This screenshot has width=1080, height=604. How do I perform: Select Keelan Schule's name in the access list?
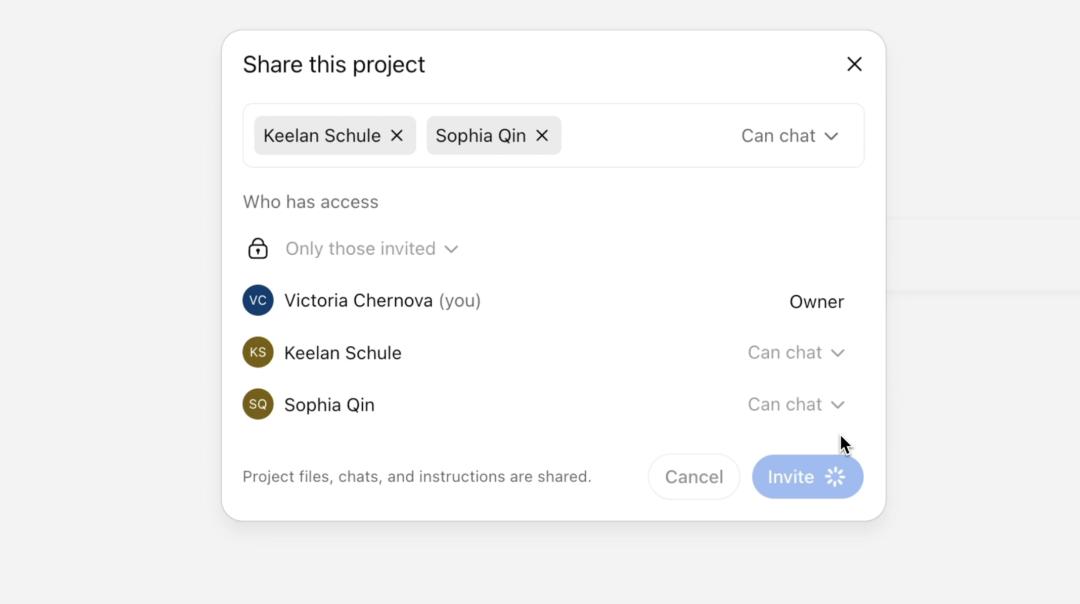tap(344, 352)
